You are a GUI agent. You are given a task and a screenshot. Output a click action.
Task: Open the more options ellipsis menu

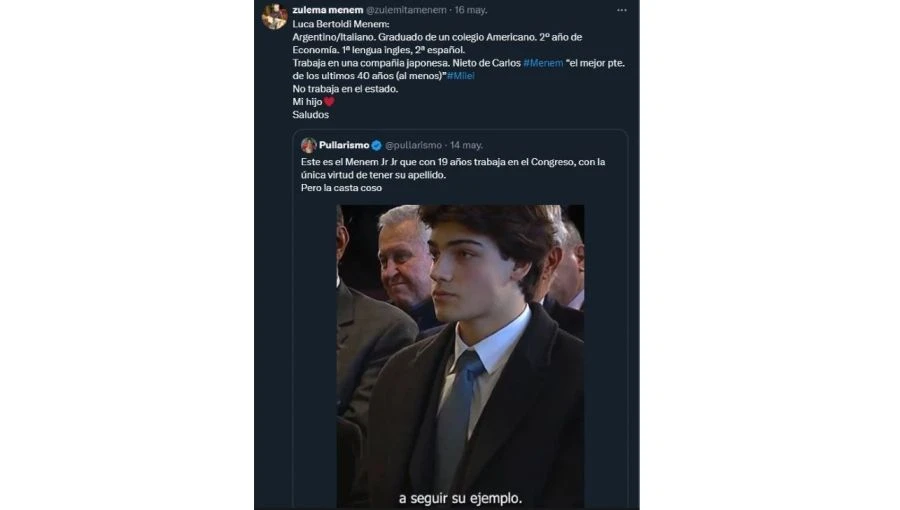[x=621, y=10]
